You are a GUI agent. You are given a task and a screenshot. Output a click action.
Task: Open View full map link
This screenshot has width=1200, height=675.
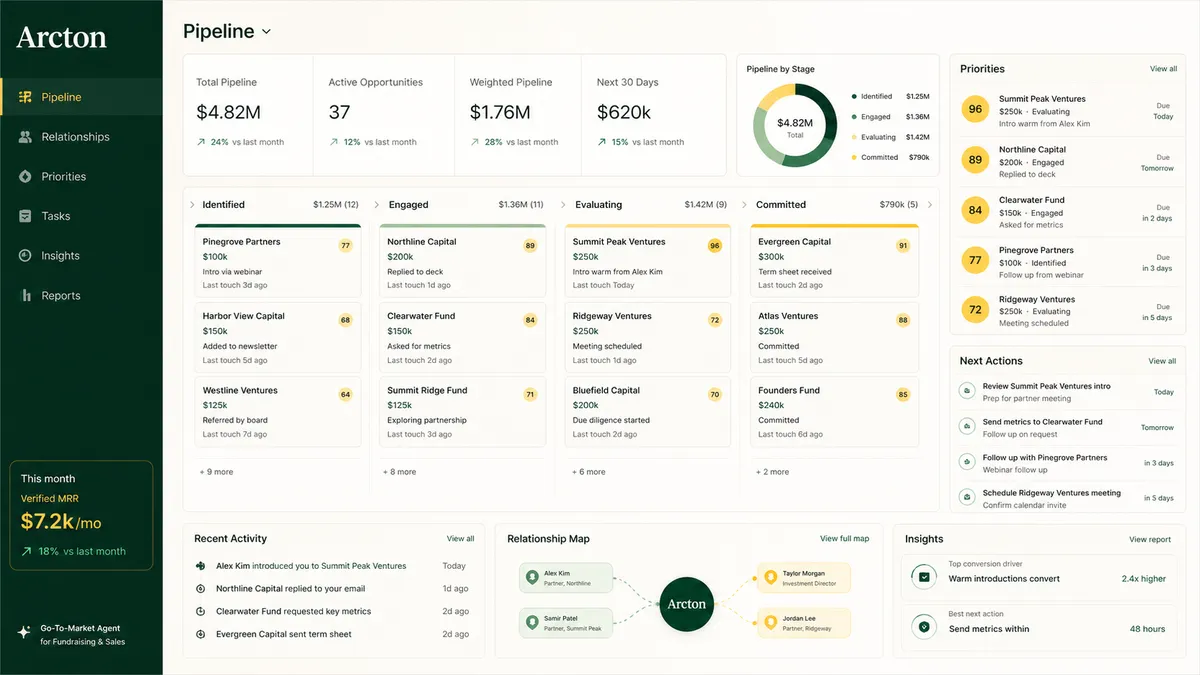coord(844,539)
